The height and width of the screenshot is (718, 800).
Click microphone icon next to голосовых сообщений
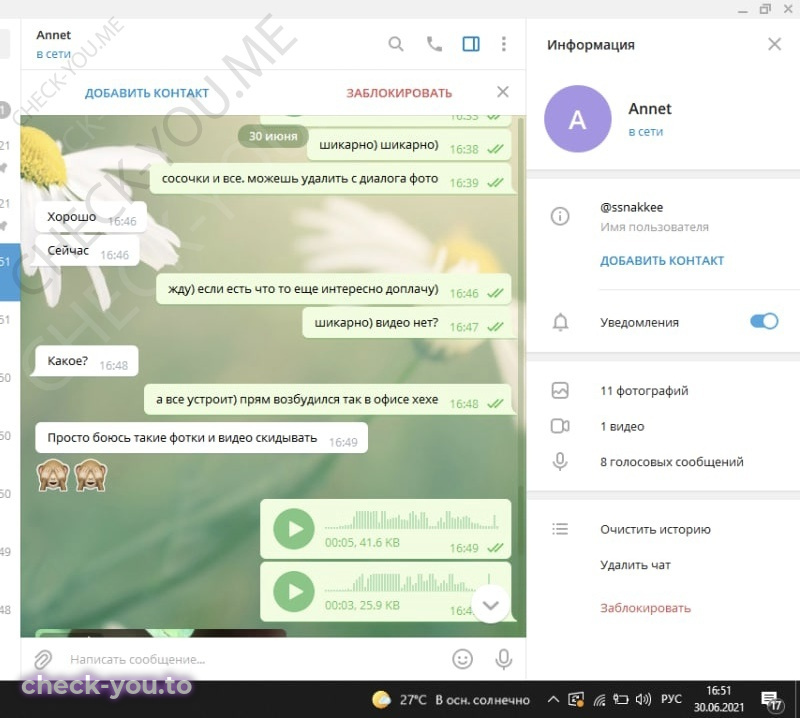560,461
